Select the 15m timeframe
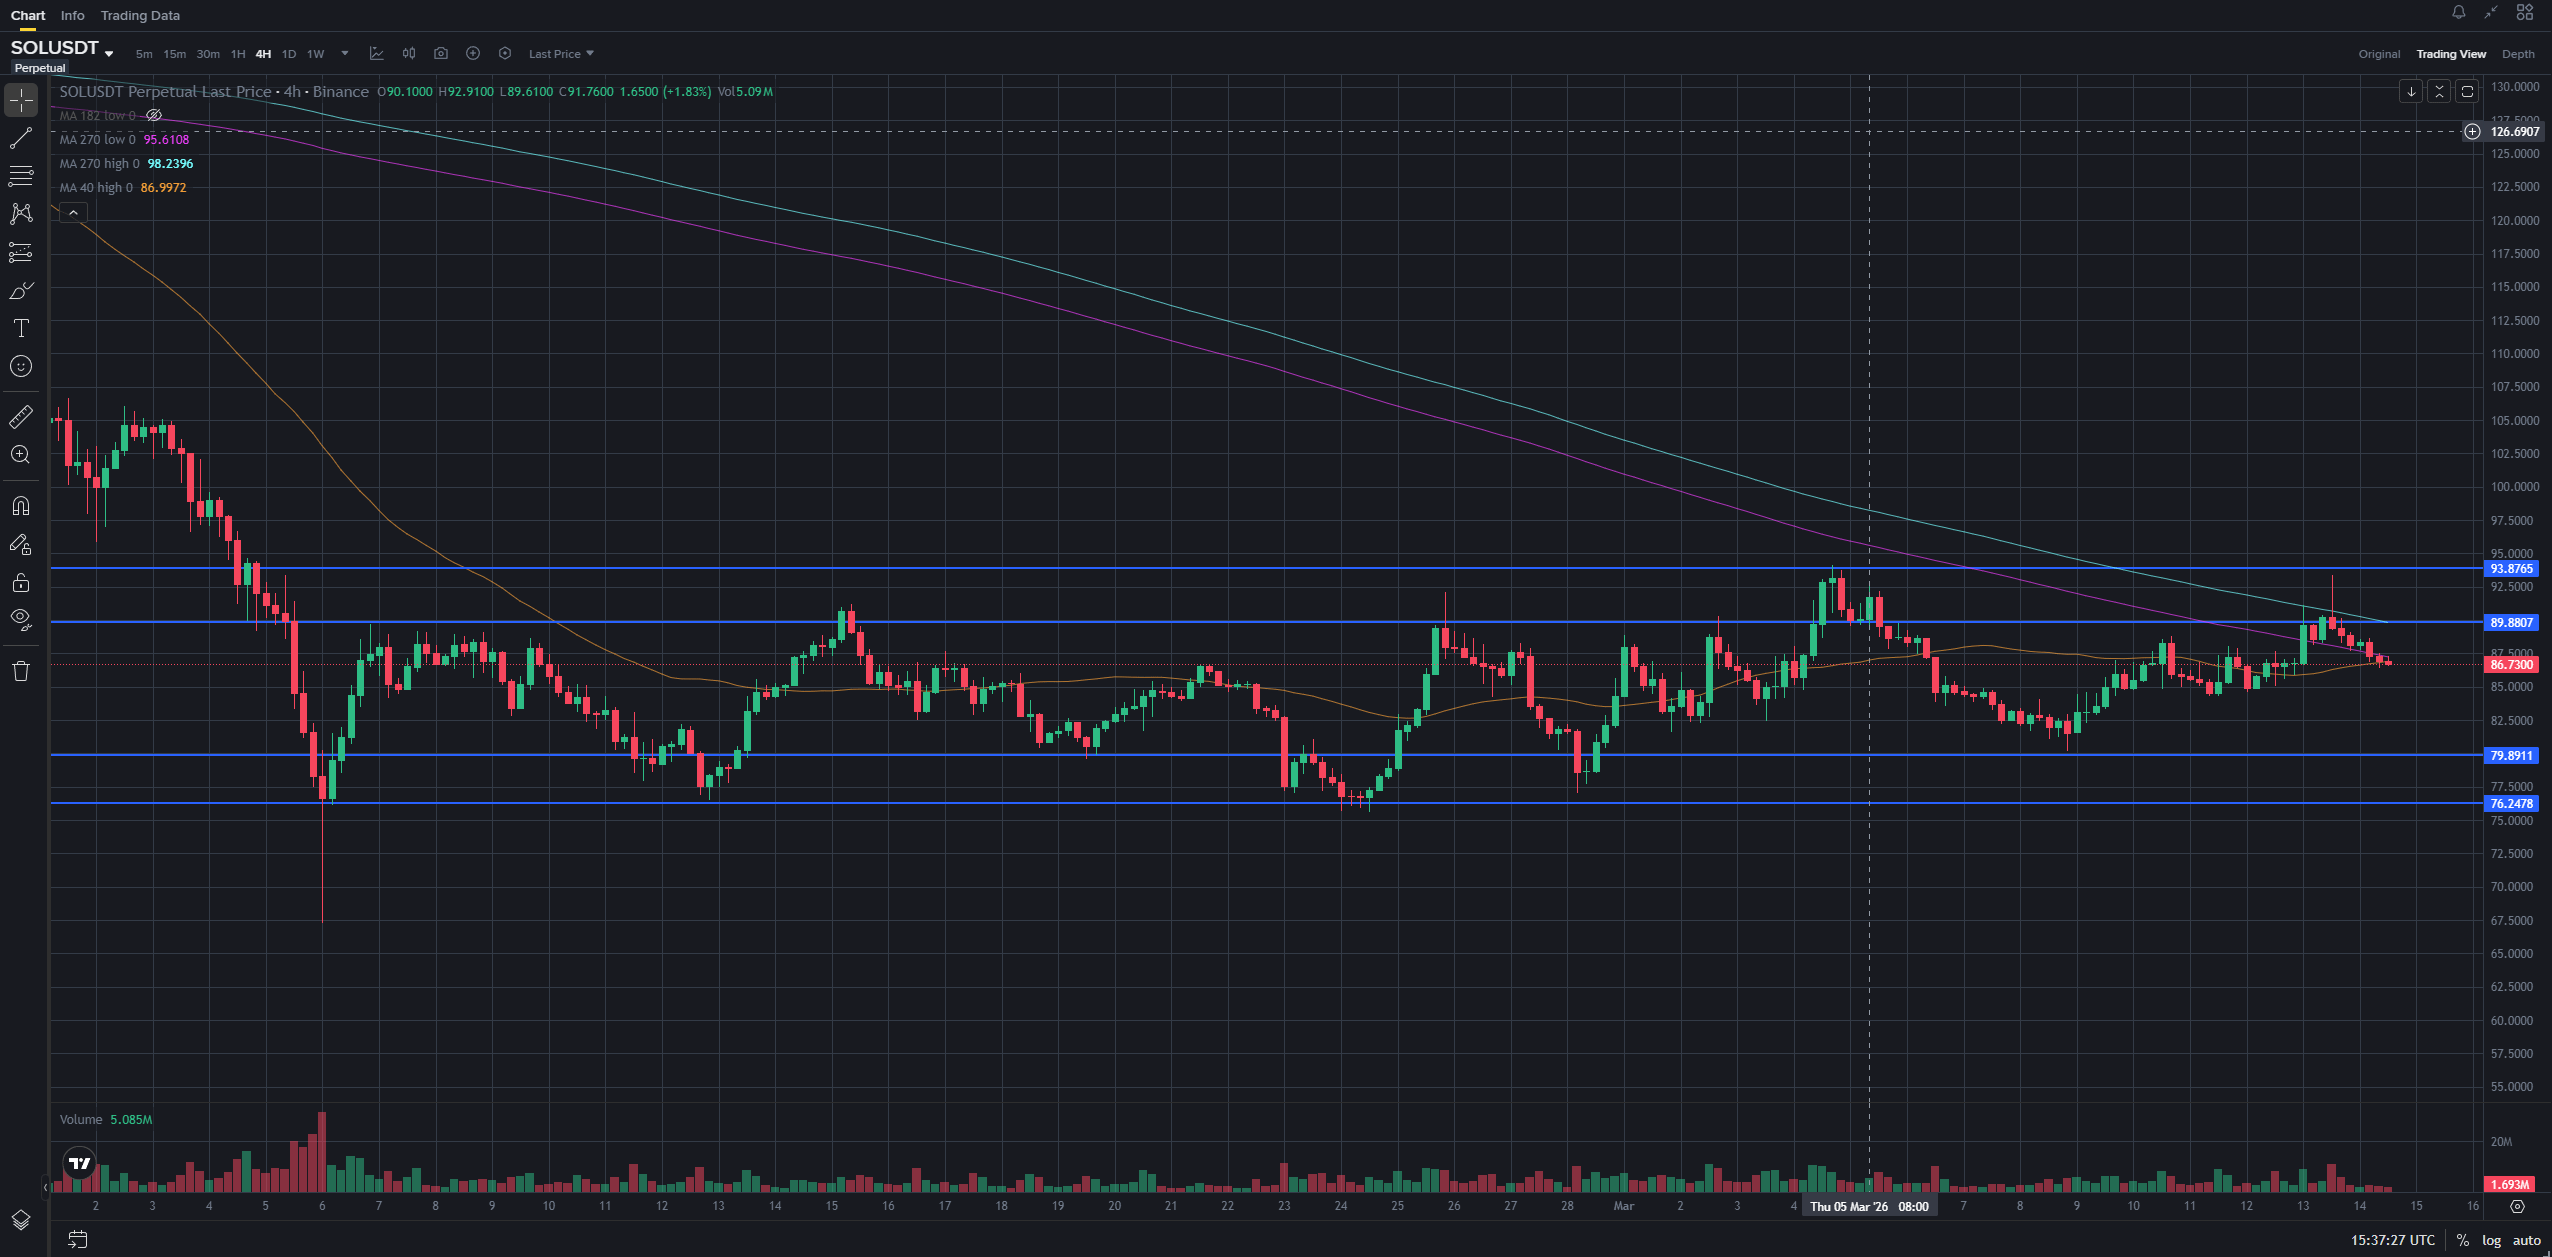This screenshot has height=1257, width=2552. coord(175,54)
